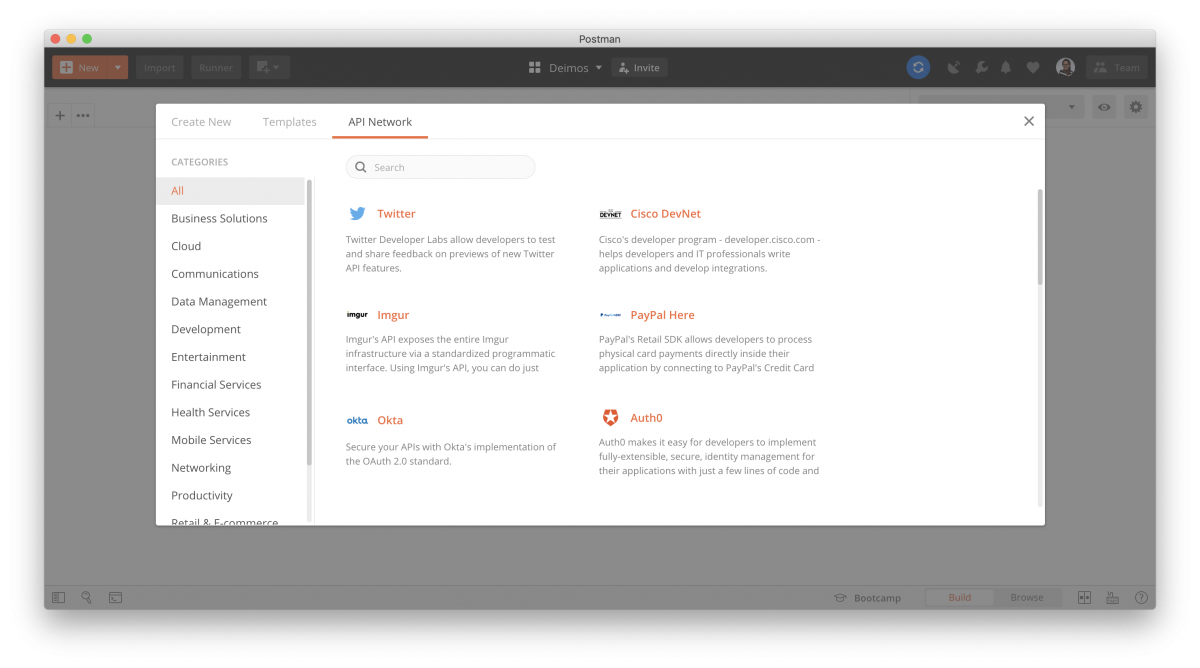Click the New button in Postman toolbar
The height and width of the screenshot is (668, 1200).
(80, 68)
